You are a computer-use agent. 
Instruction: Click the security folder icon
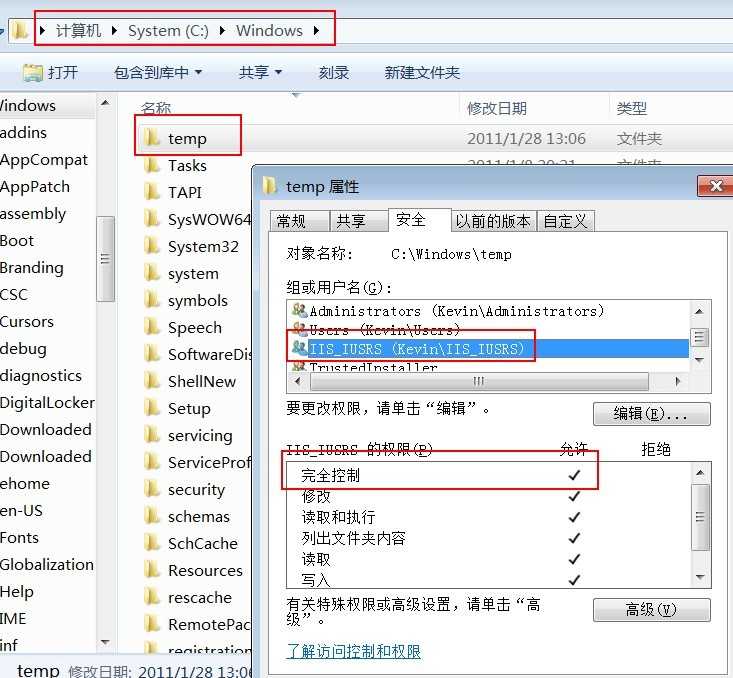click(x=152, y=489)
